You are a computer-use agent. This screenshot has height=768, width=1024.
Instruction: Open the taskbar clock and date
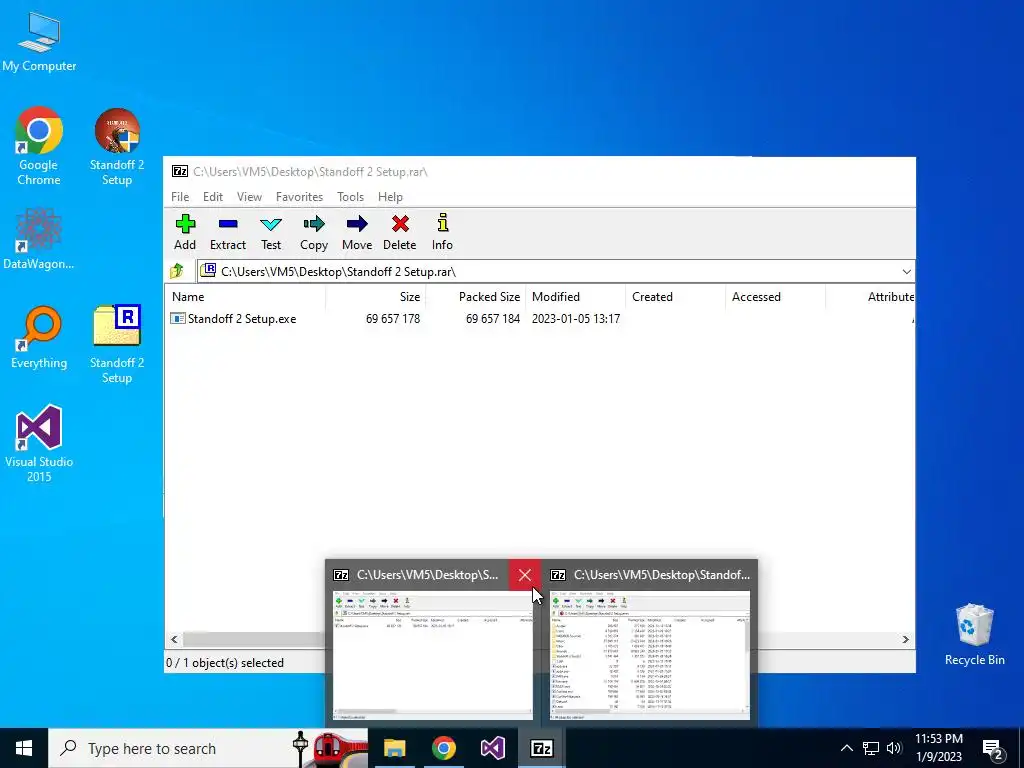938,748
